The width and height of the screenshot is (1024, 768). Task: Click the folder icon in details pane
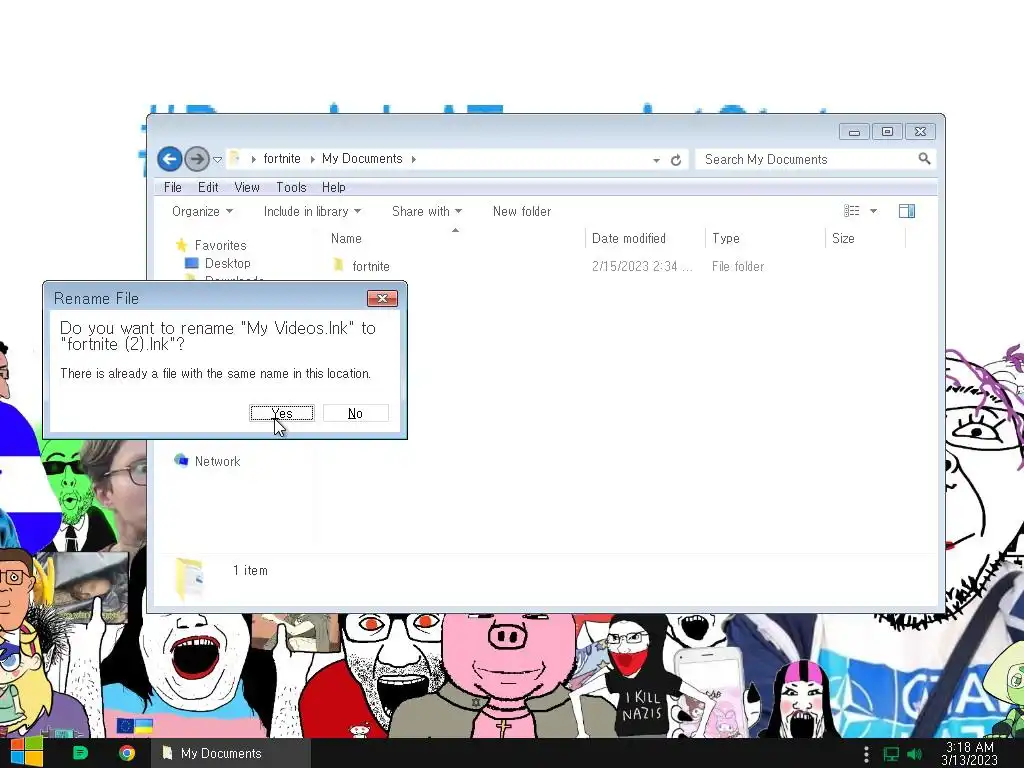point(190,577)
